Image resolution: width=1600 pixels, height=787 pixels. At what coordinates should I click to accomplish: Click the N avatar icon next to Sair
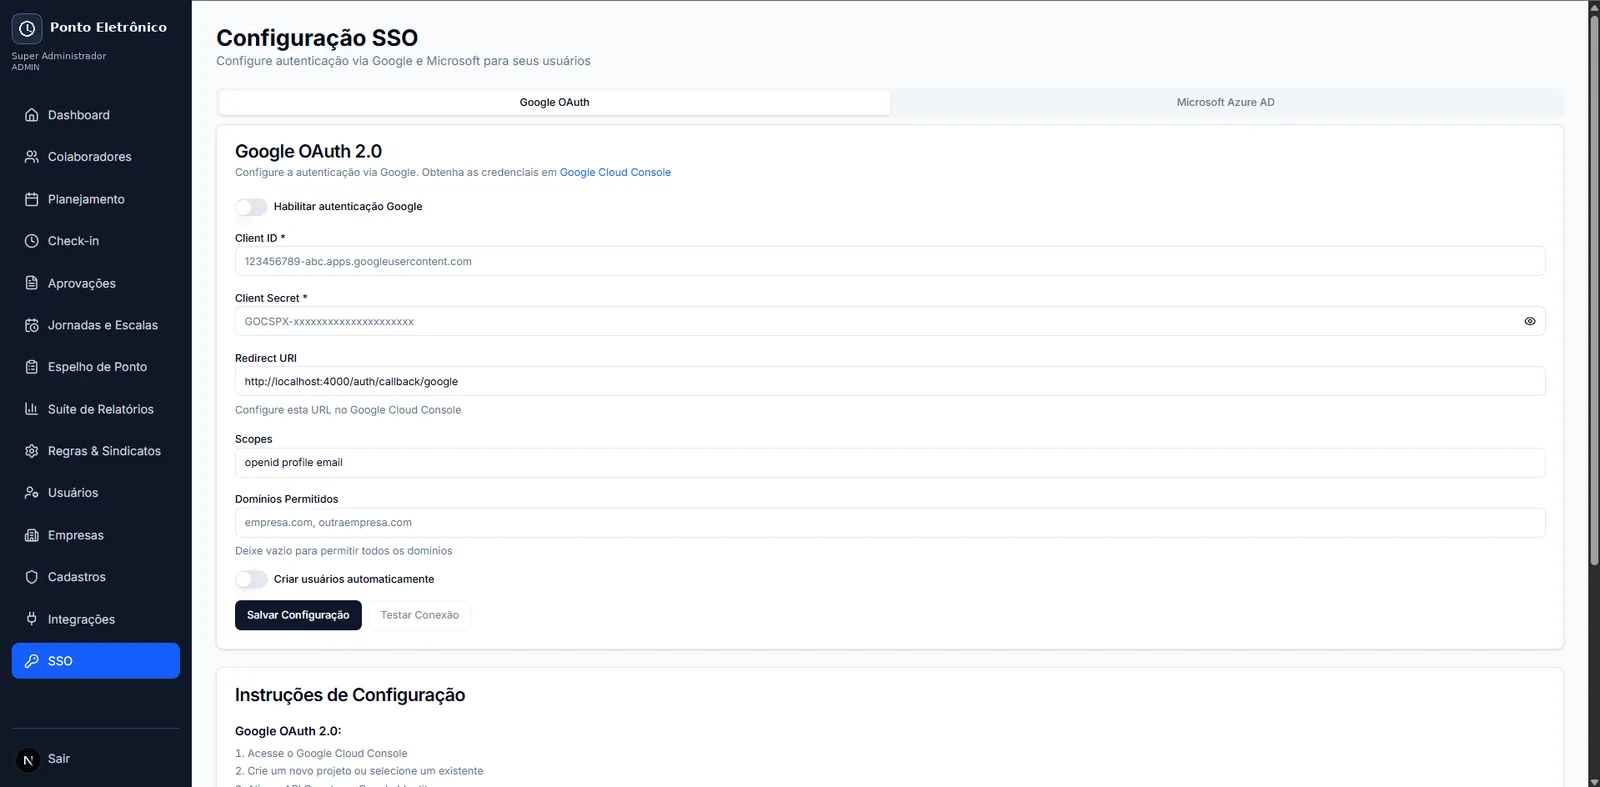(x=28, y=760)
